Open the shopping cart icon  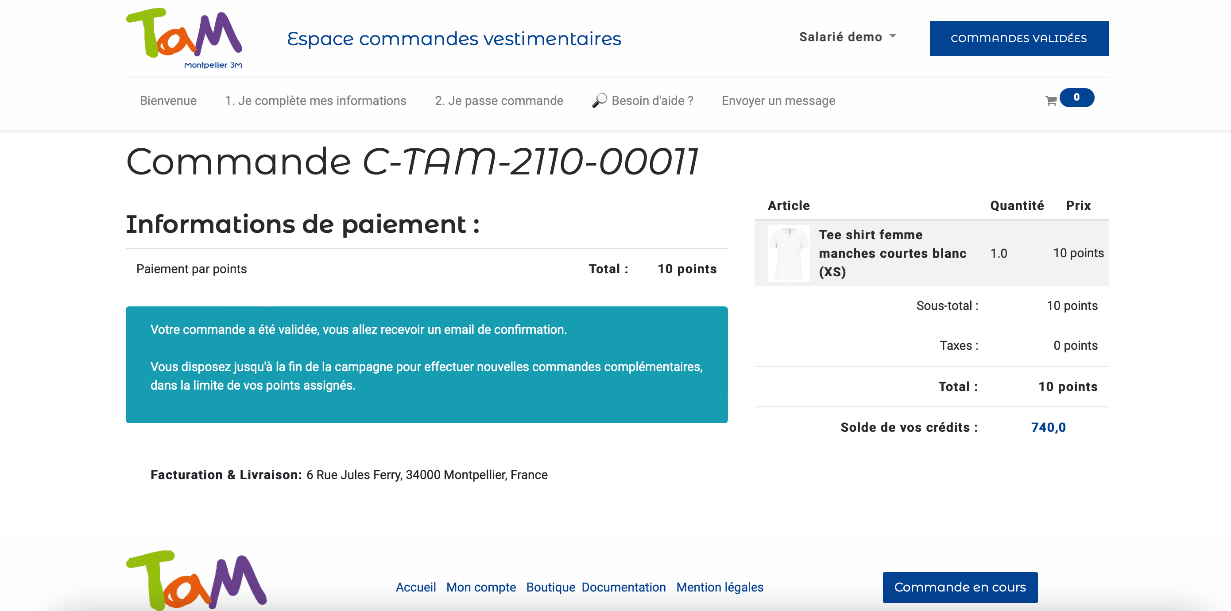(1051, 101)
